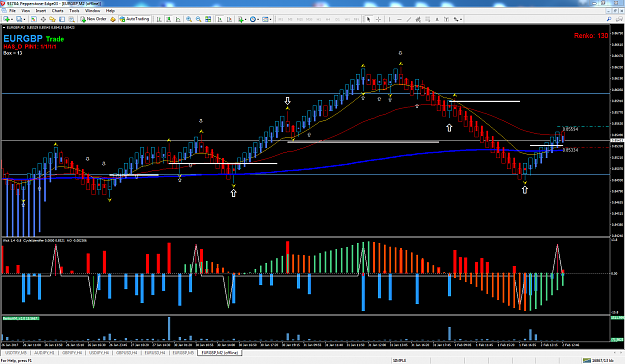This screenshot has height=364, width=625.
Task: Select the vertical line tool
Action: (389, 19)
